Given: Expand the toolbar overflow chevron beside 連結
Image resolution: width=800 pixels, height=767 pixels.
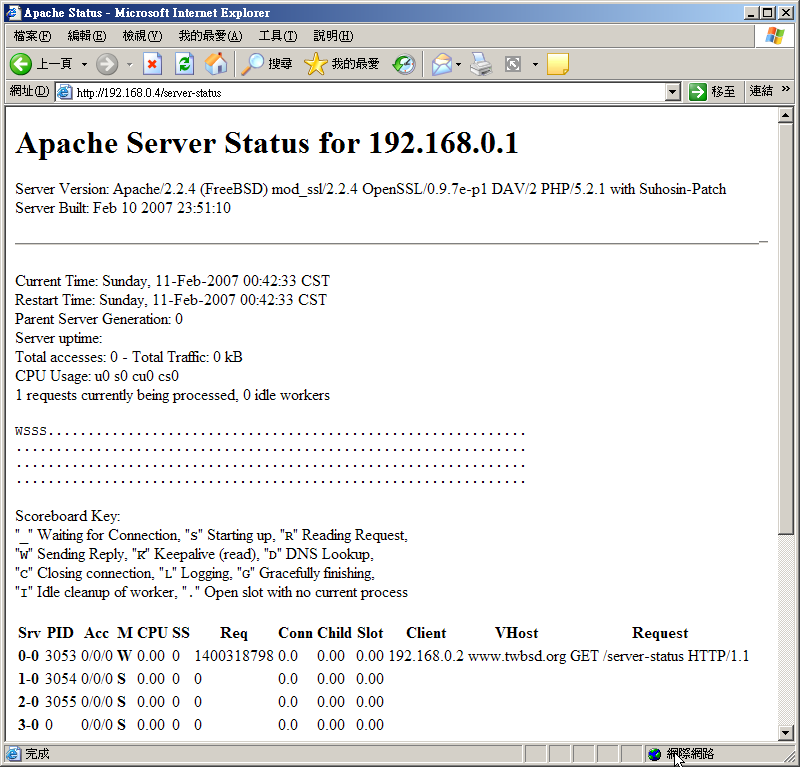Looking at the screenshot, I should point(786,89).
